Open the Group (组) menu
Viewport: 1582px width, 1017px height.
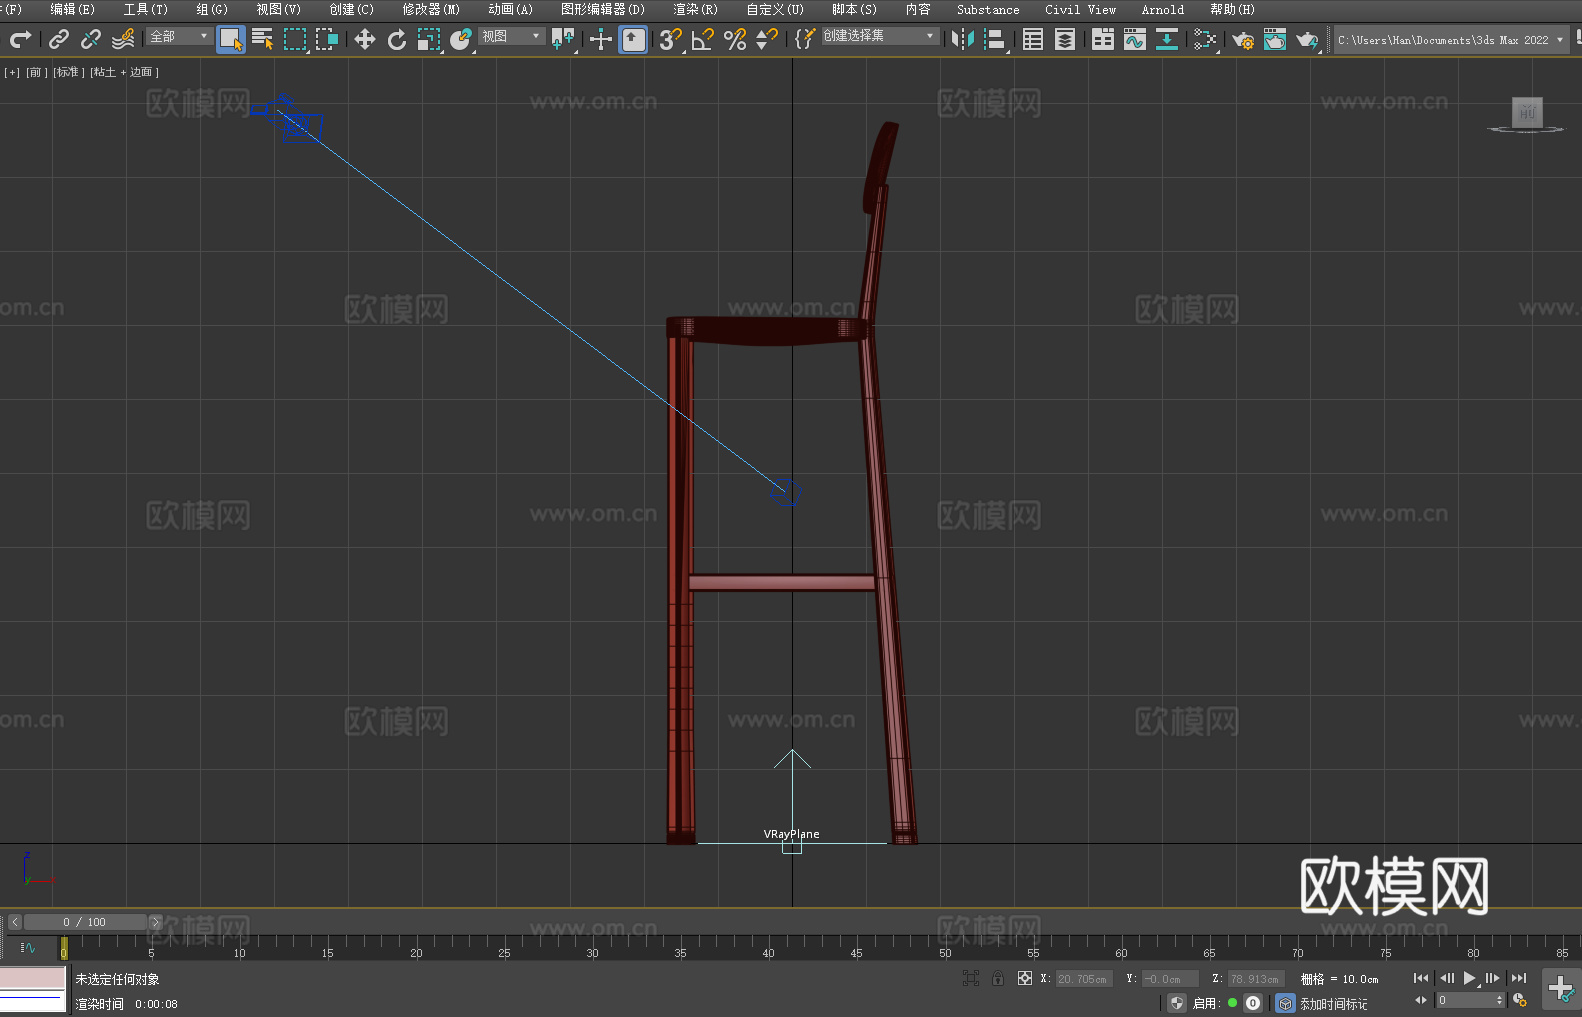point(212,9)
